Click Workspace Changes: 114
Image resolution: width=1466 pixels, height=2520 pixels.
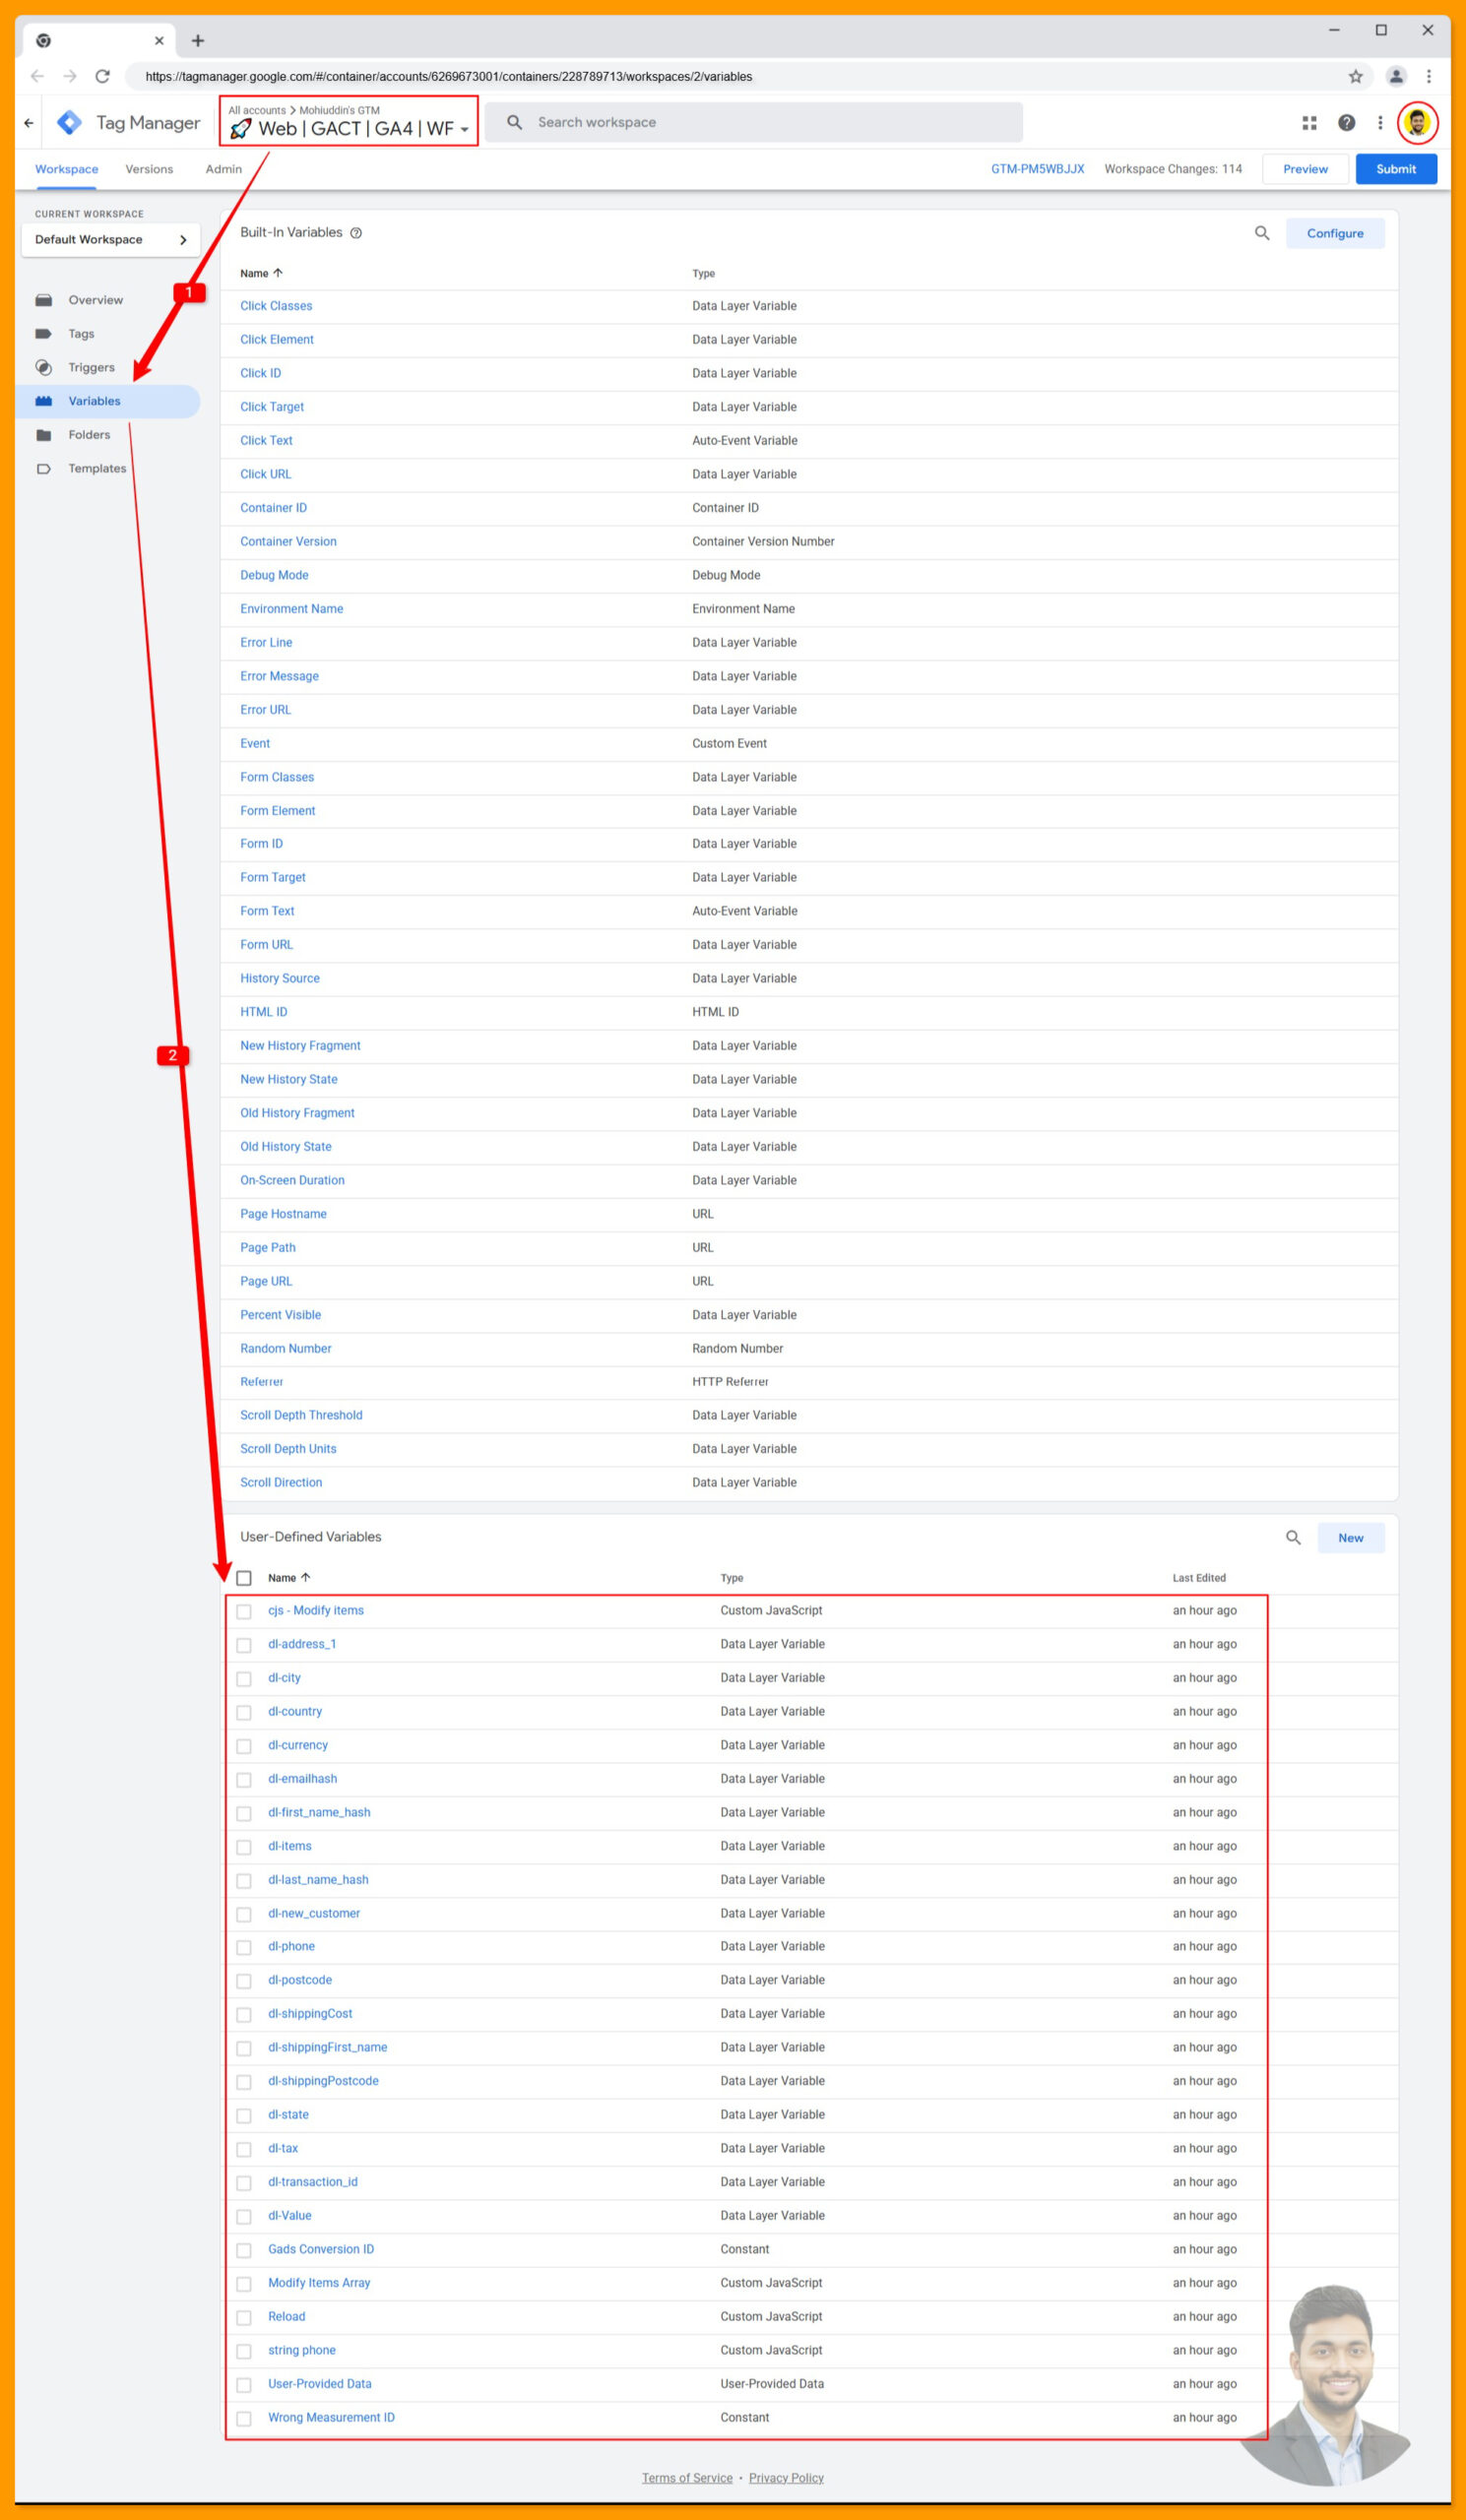click(x=1173, y=169)
